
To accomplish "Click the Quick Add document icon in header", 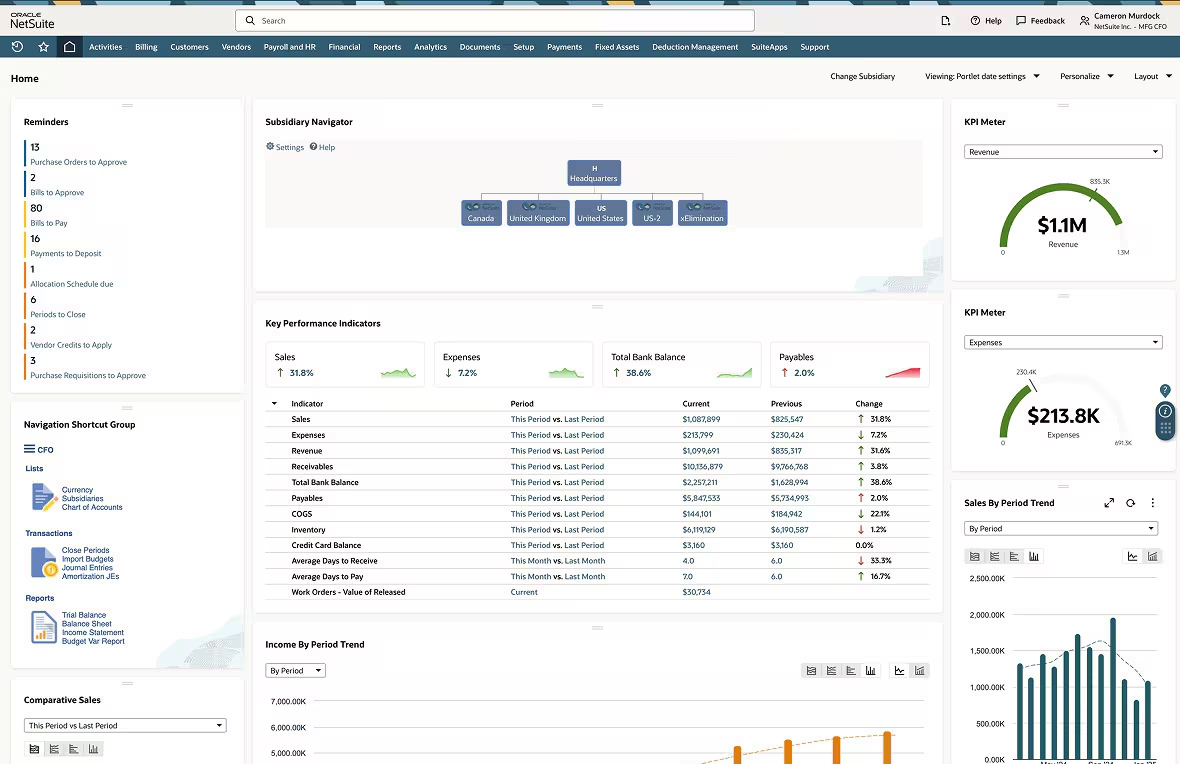I will click(x=946, y=20).
